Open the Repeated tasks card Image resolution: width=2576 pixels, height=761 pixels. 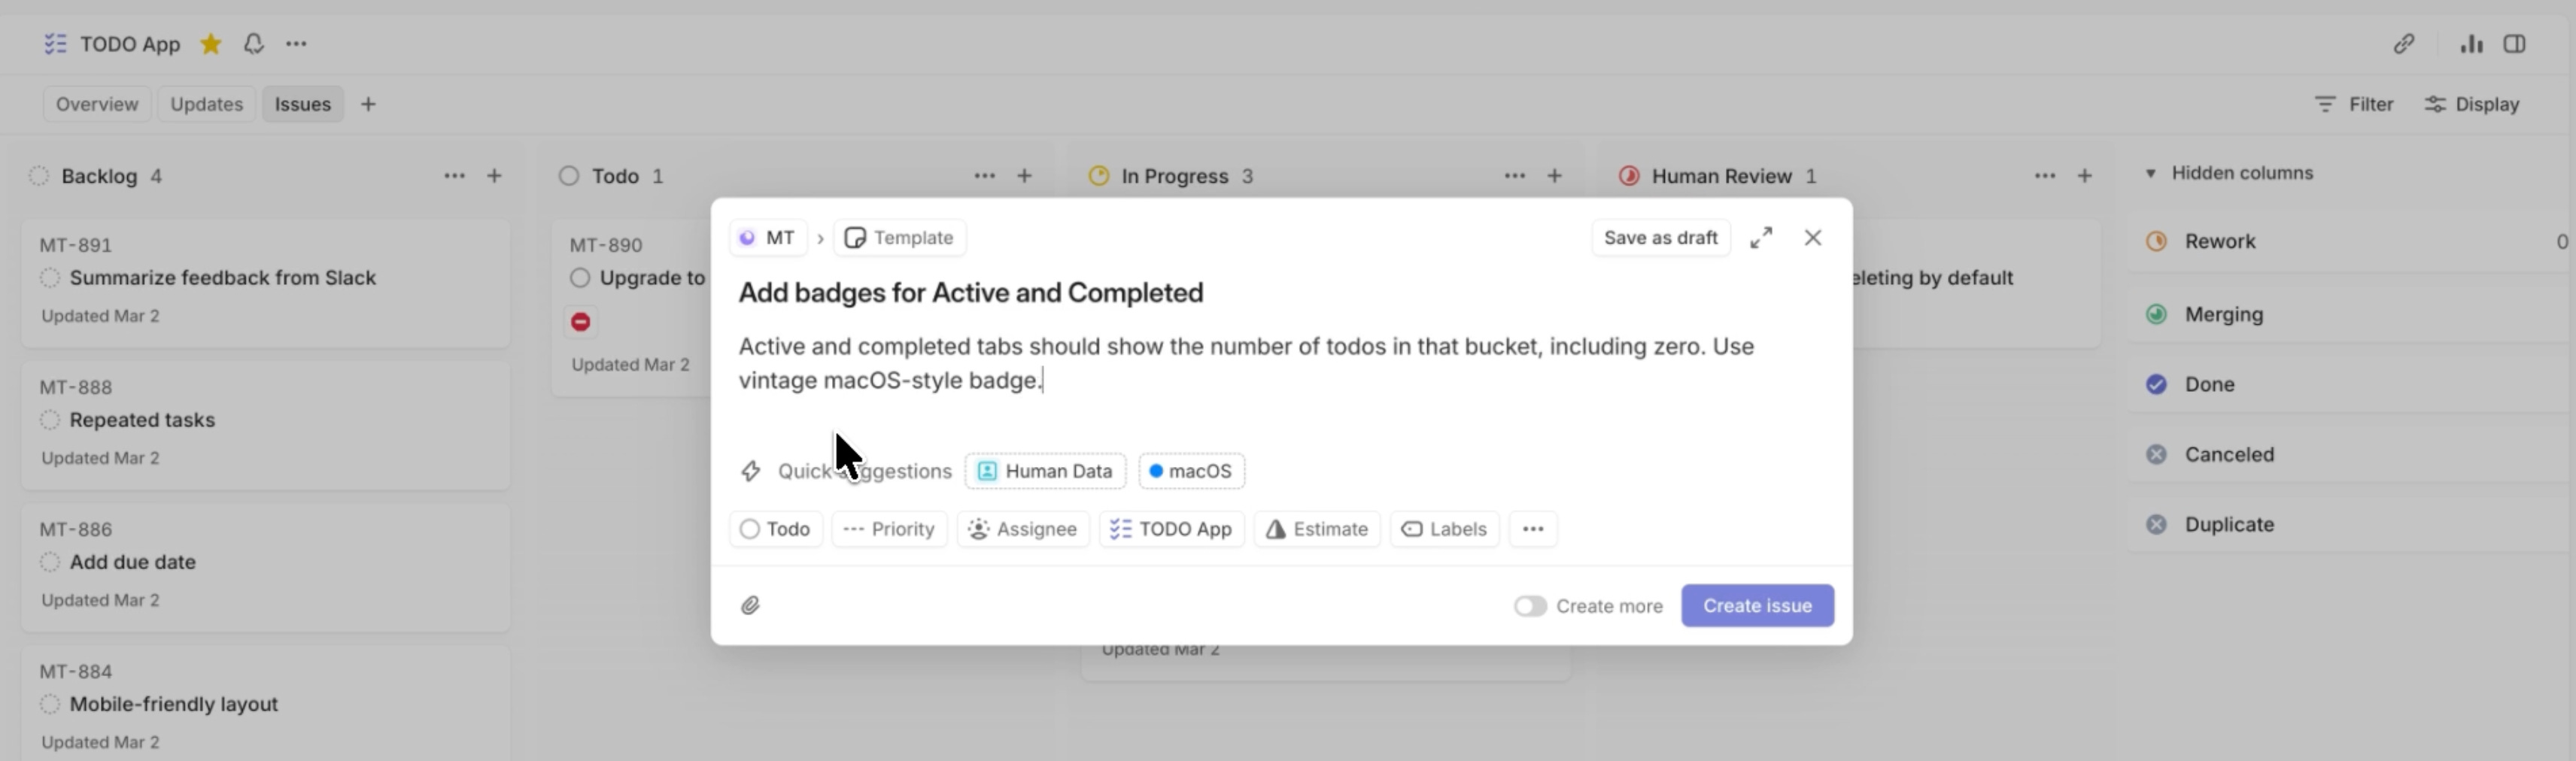pyautogui.click(x=266, y=426)
